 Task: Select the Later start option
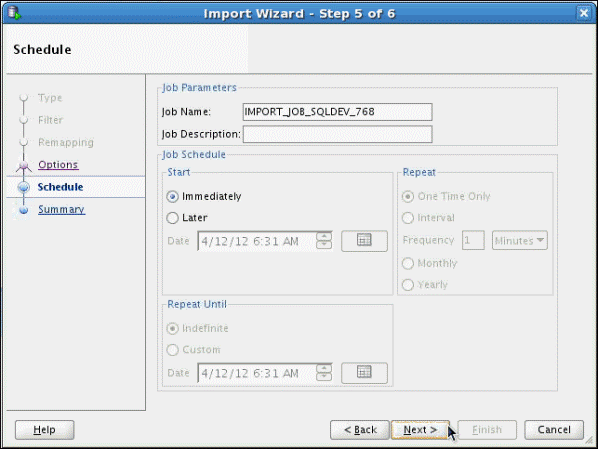coord(187,218)
